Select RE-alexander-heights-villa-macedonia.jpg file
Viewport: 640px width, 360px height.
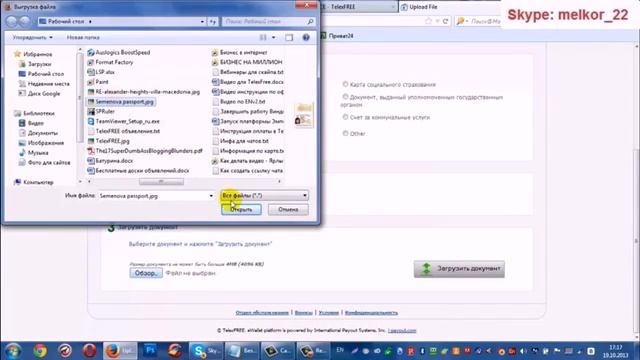click(x=147, y=92)
